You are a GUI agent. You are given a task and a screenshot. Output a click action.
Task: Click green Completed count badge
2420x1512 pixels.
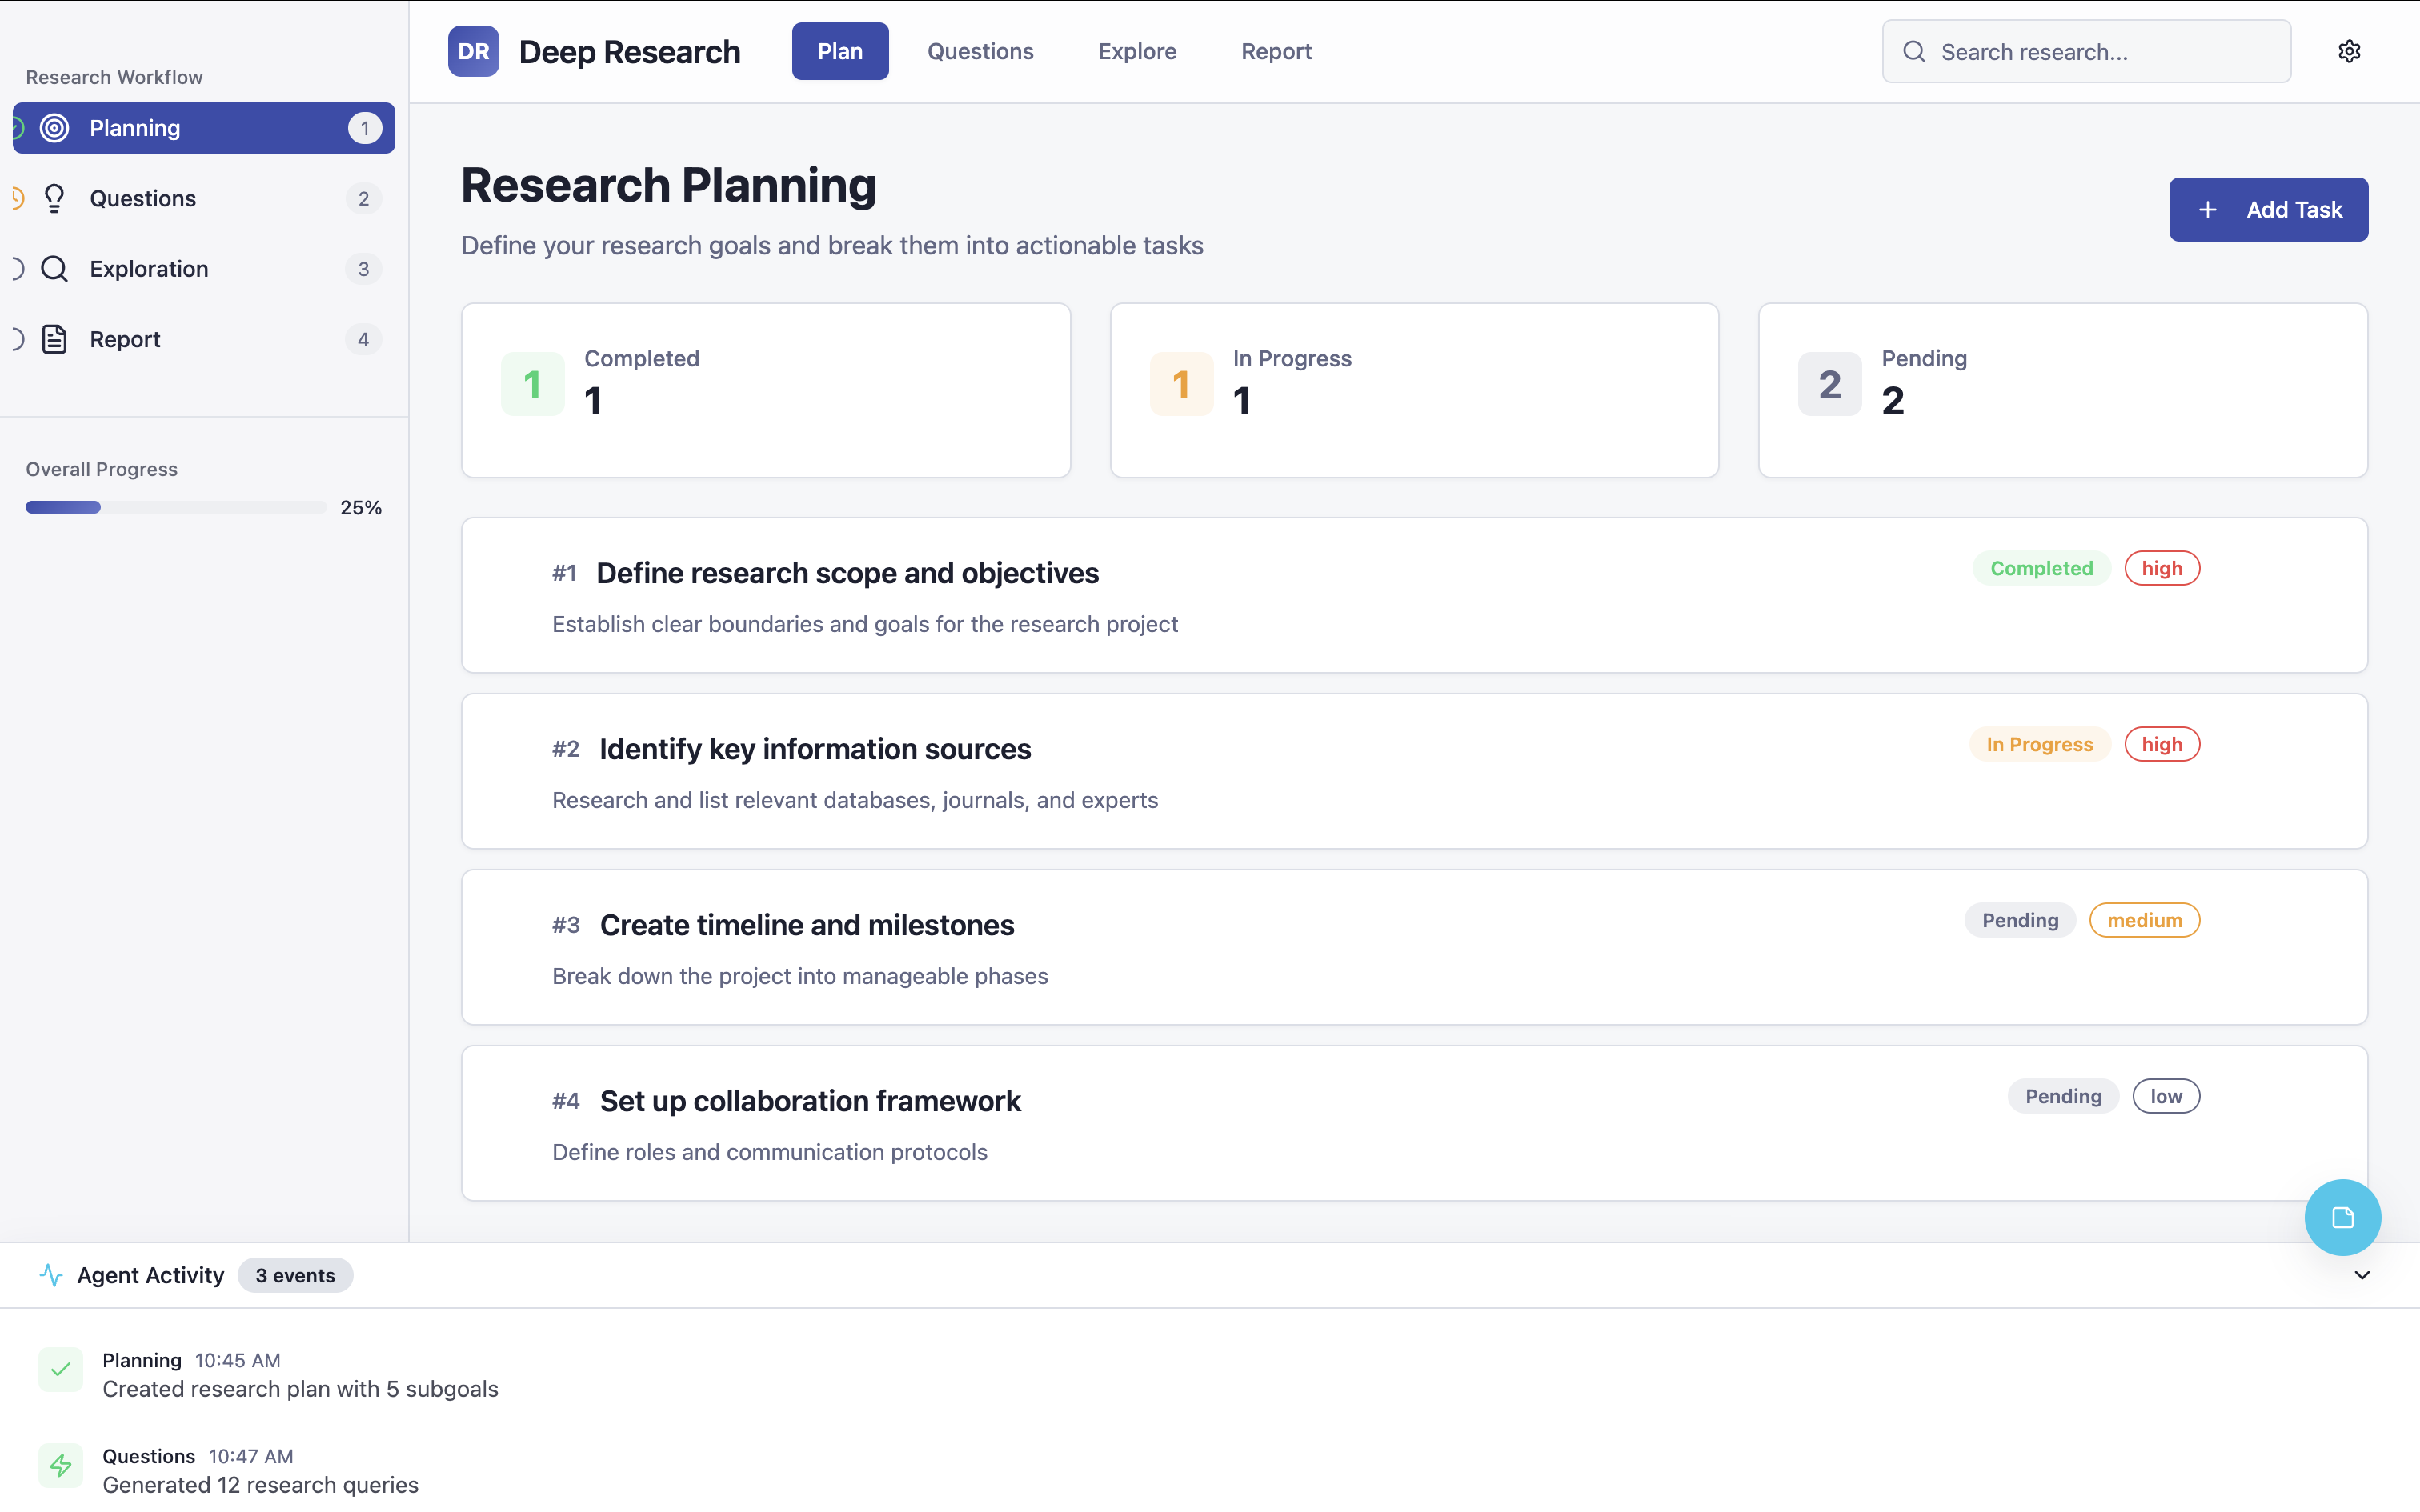coord(532,384)
